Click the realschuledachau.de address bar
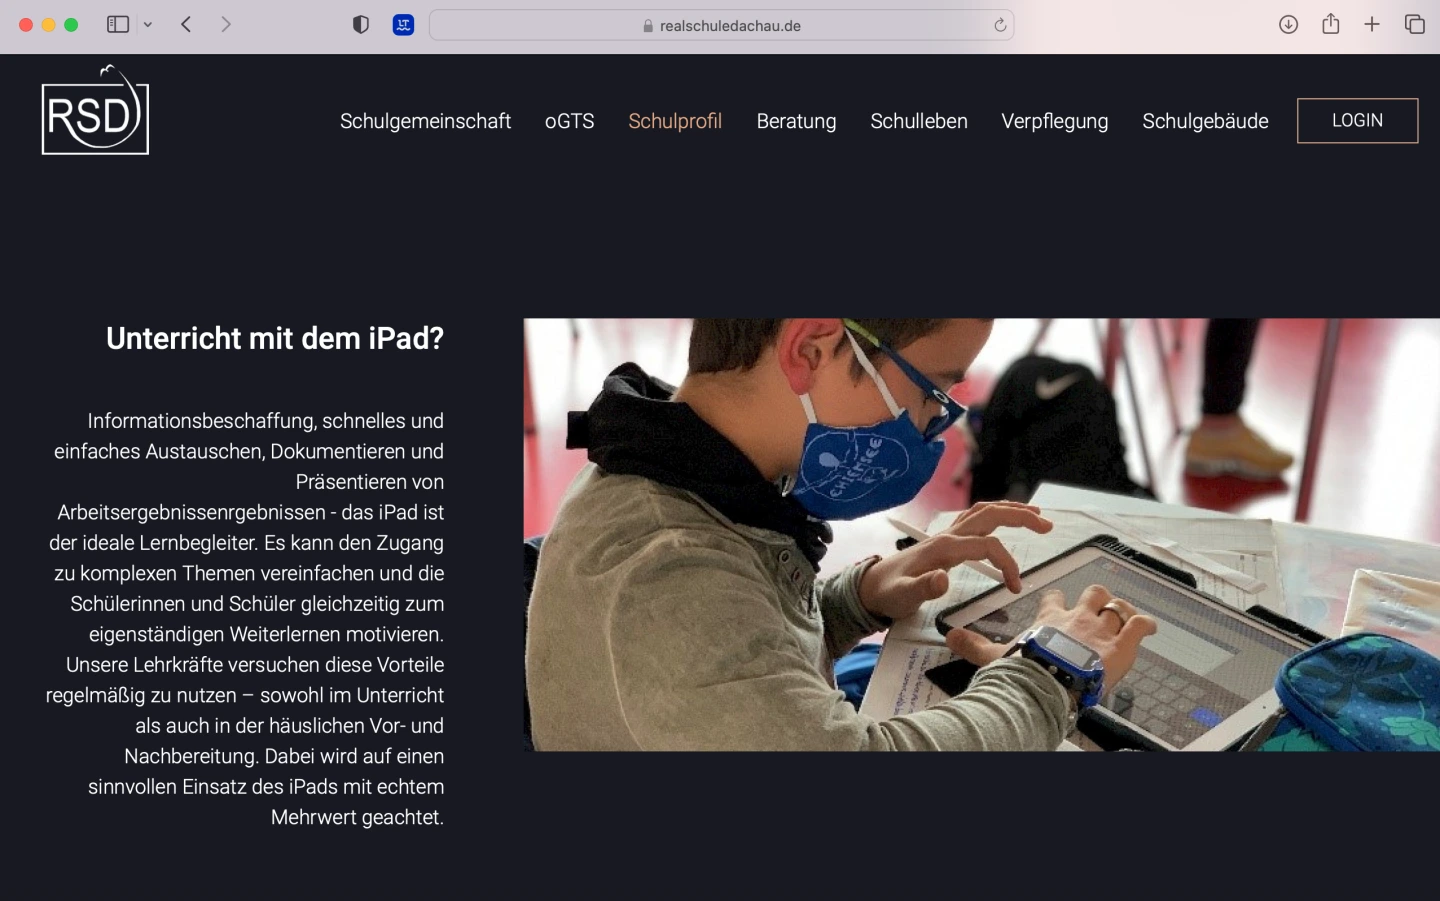 pos(721,26)
